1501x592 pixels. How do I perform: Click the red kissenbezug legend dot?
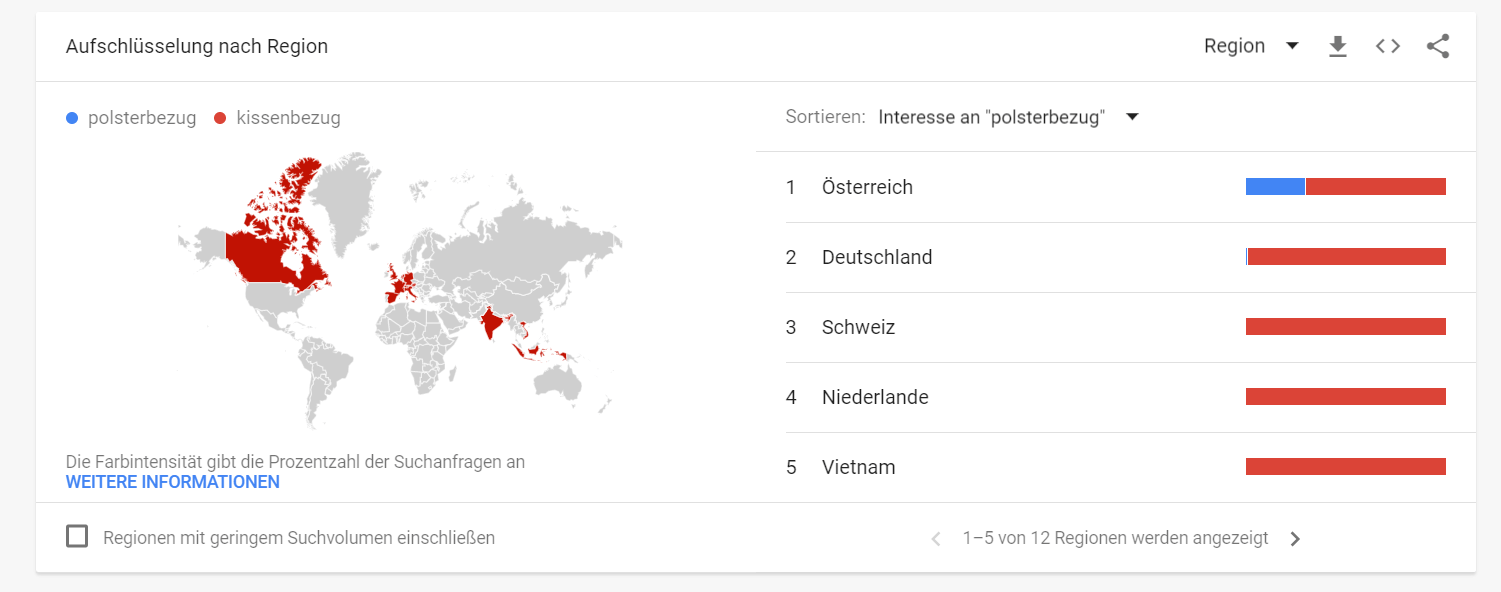pyautogui.click(x=220, y=118)
